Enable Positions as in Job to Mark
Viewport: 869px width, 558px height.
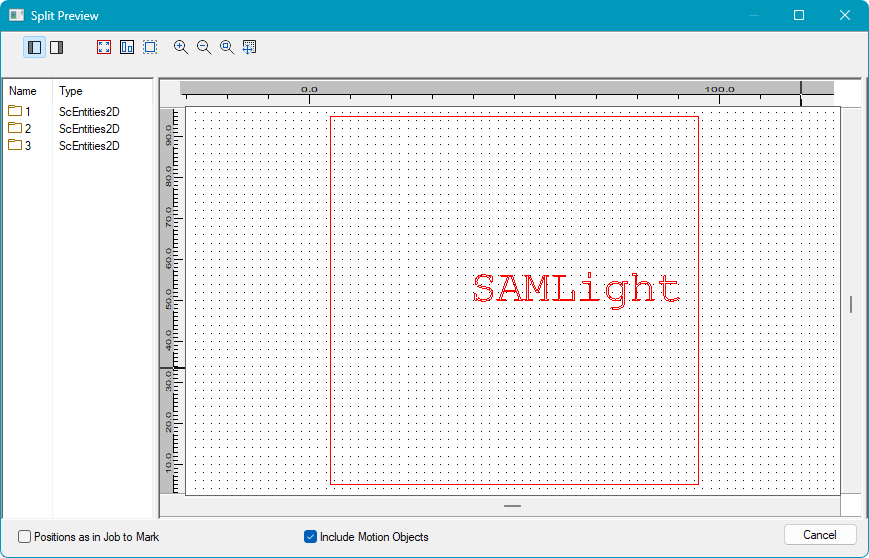point(24,536)
